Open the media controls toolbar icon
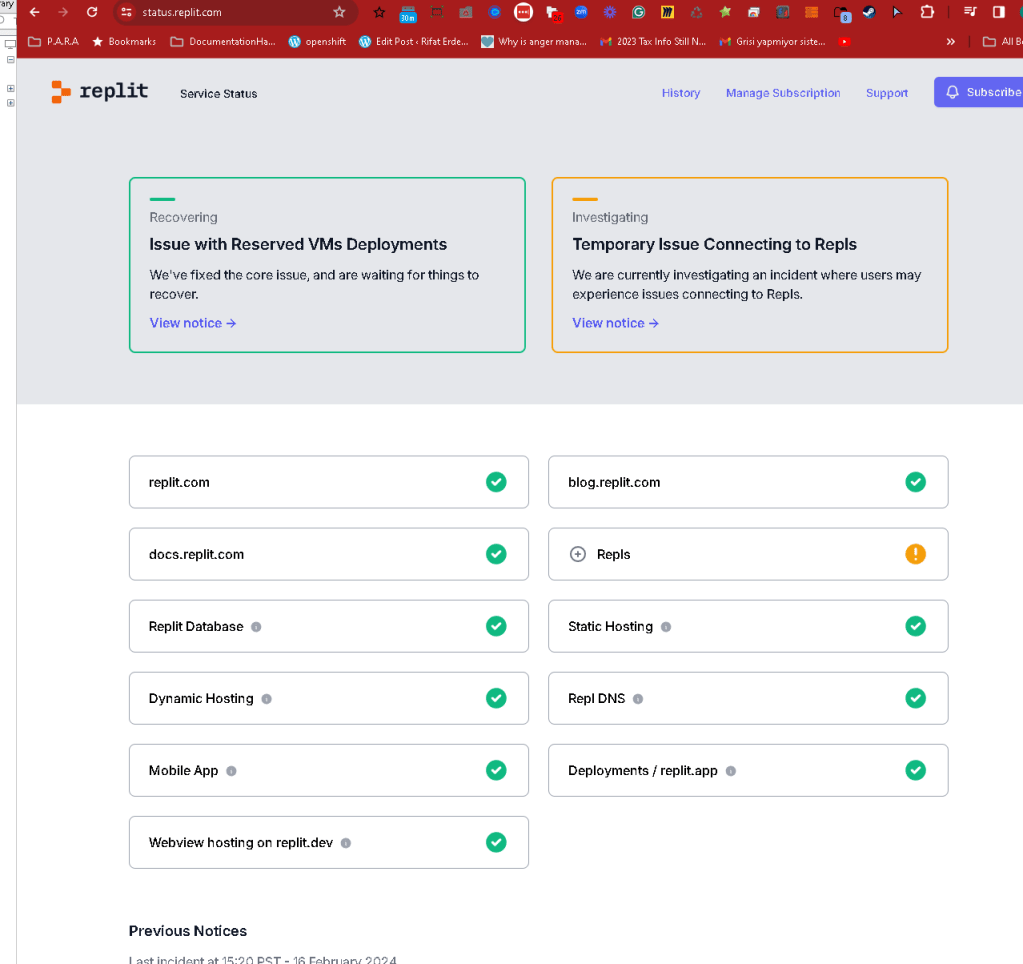The height and width of the screenshot is (964, 1023). [970, 12]
